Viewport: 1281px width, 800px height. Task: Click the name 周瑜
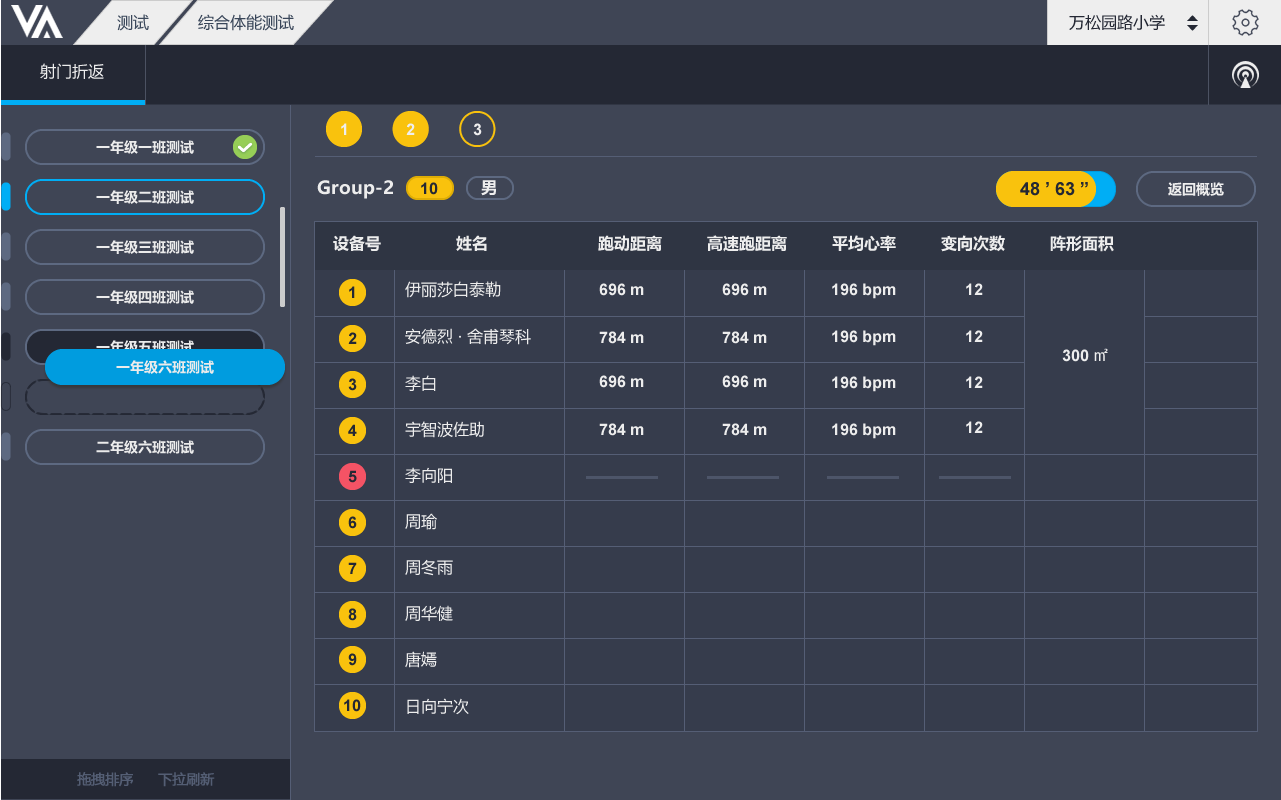[421, 522]
